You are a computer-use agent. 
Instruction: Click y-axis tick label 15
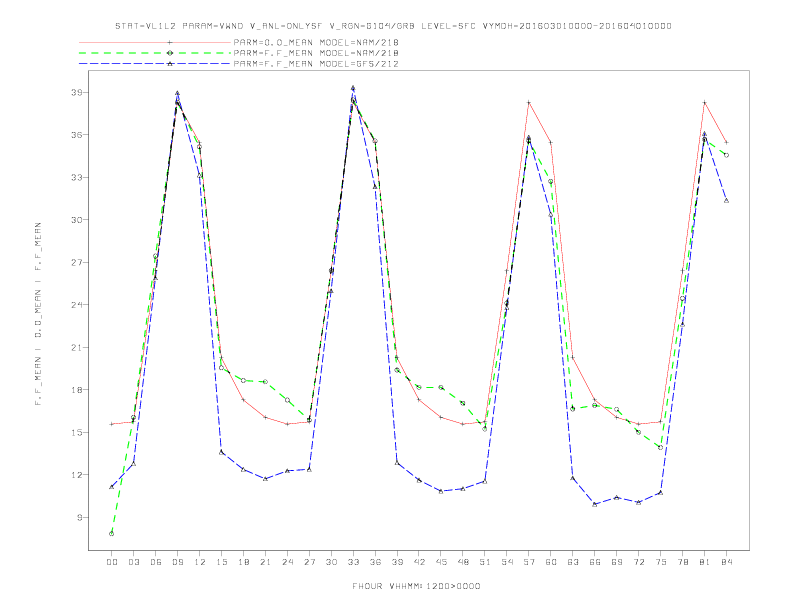pyautogui.click(x=77, y=432)
